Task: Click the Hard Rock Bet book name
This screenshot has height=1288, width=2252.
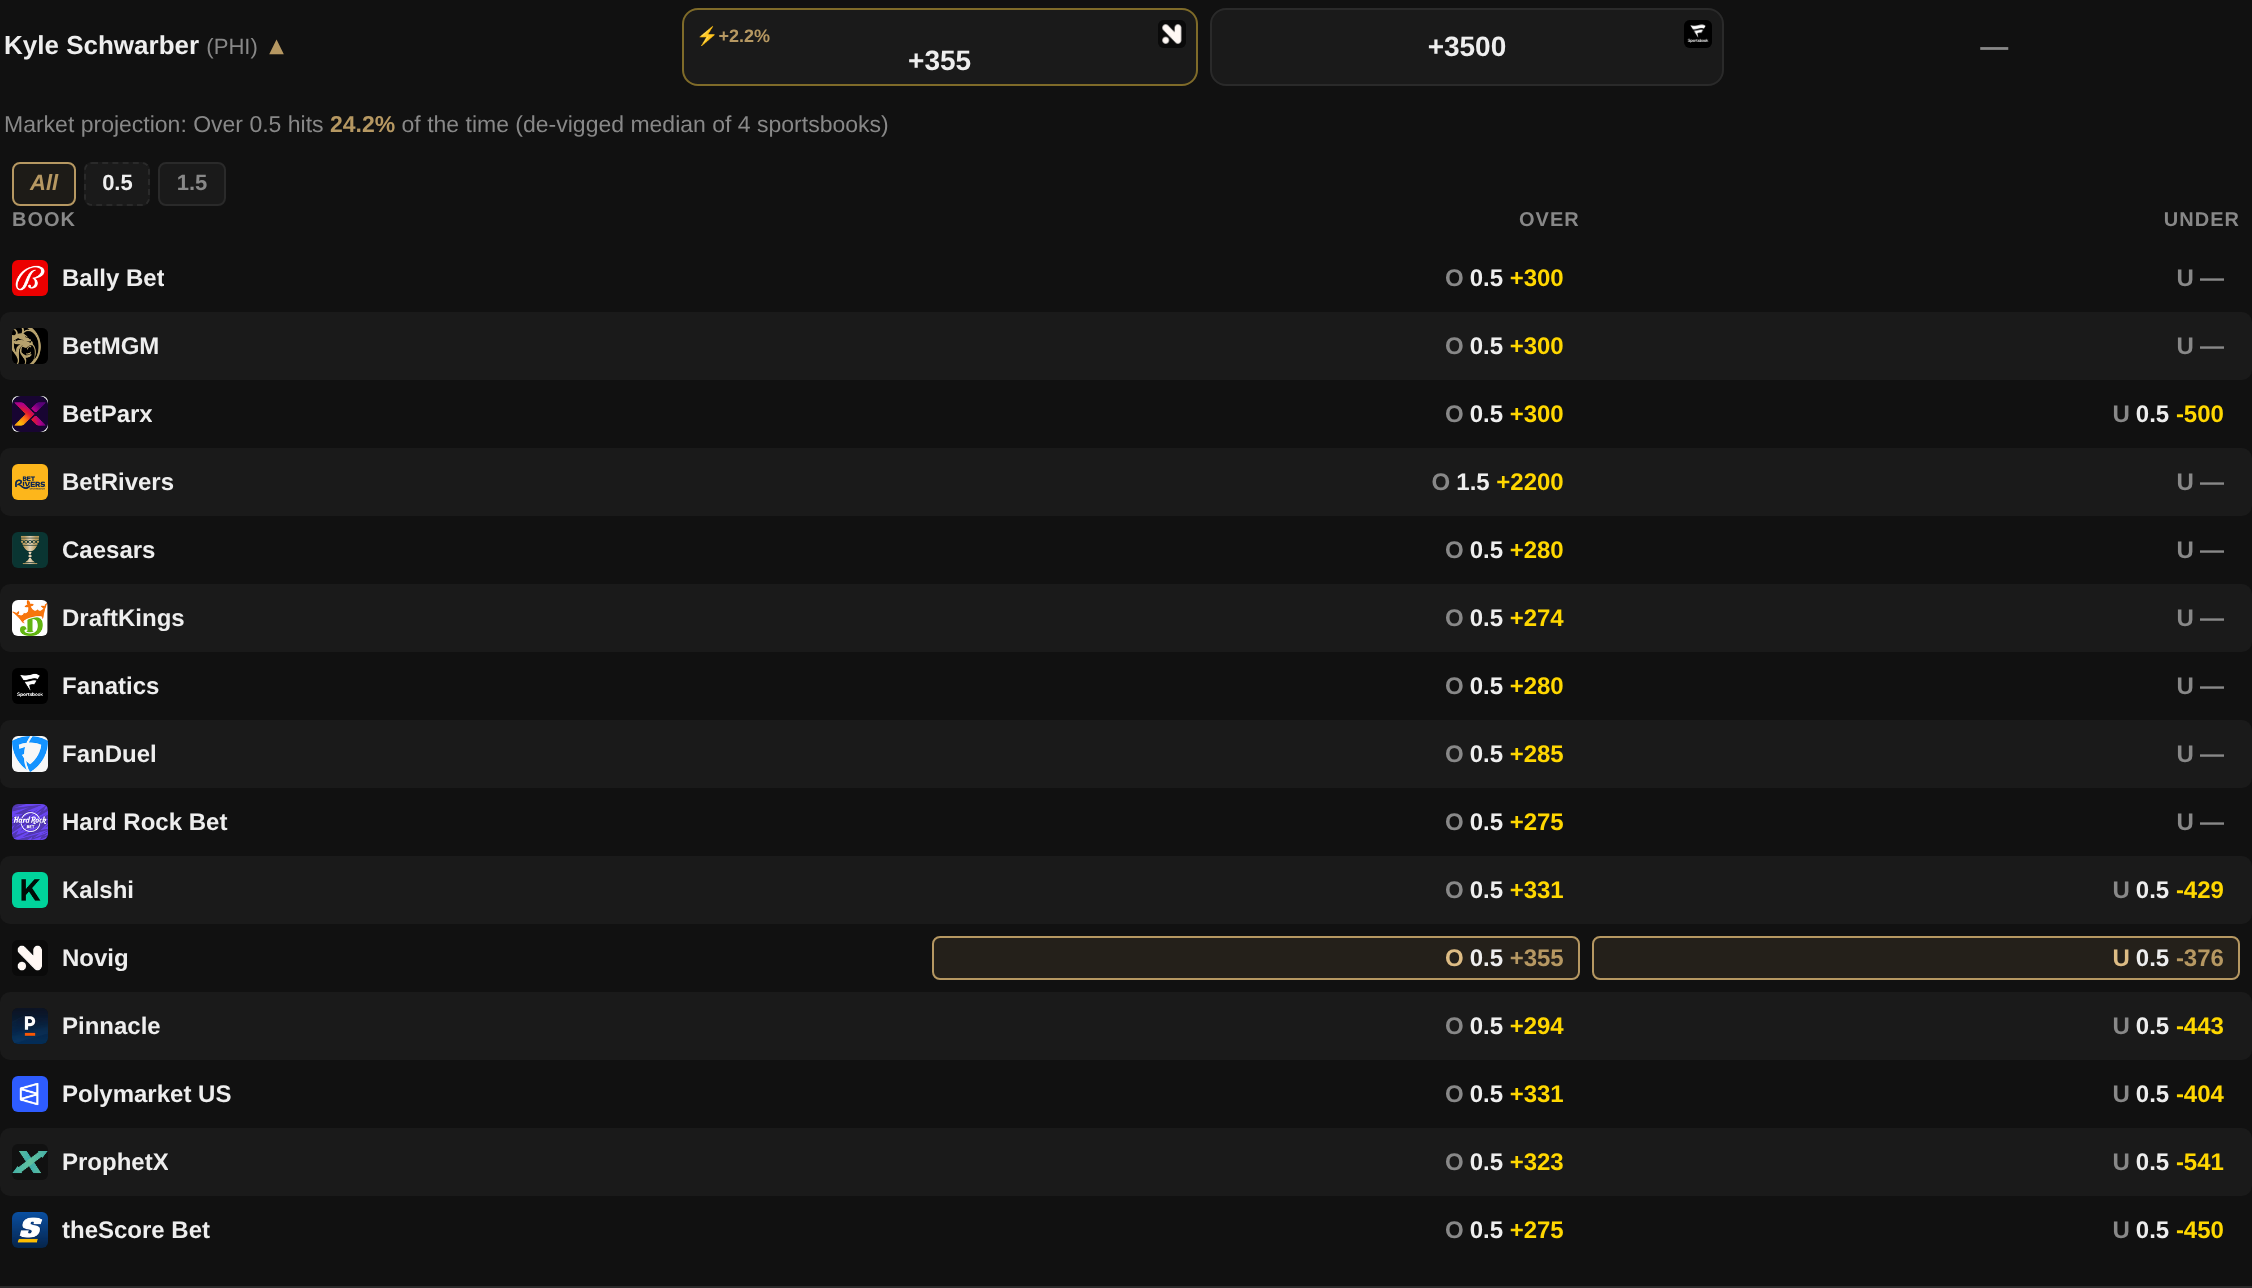Action: pos(145,822)
